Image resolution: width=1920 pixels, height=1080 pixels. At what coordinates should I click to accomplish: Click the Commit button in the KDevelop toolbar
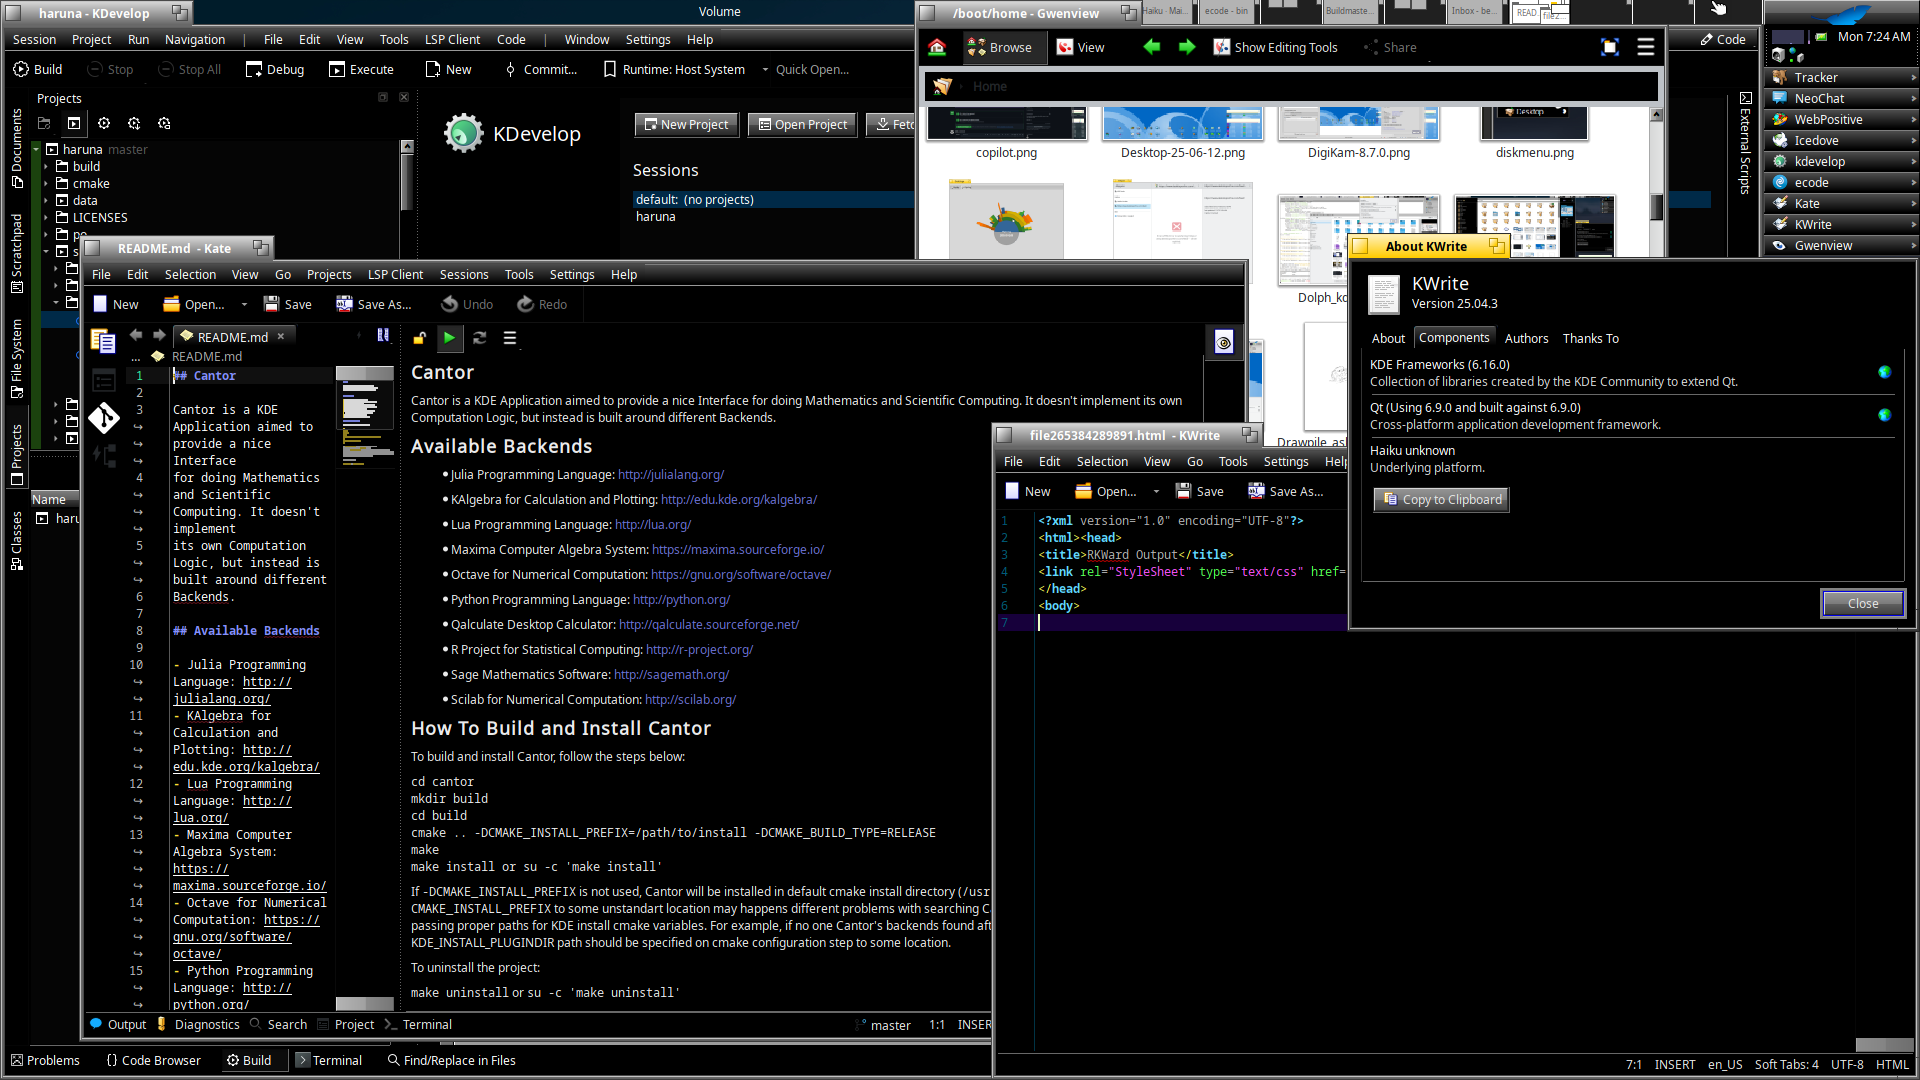(540, 69)
